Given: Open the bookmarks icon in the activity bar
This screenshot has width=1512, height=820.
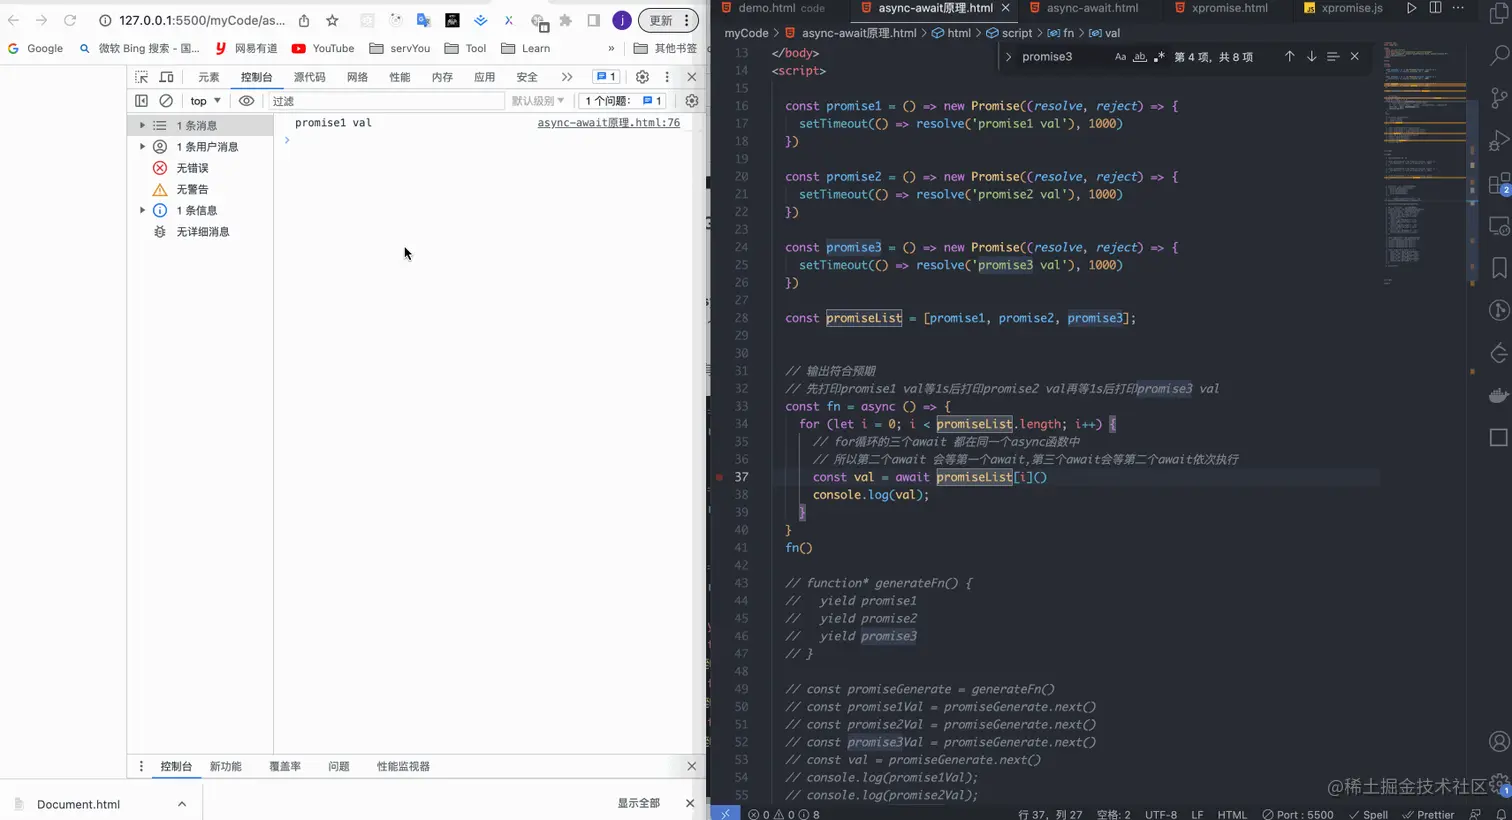Looking at the screenshot, I should click(1498, 268).
